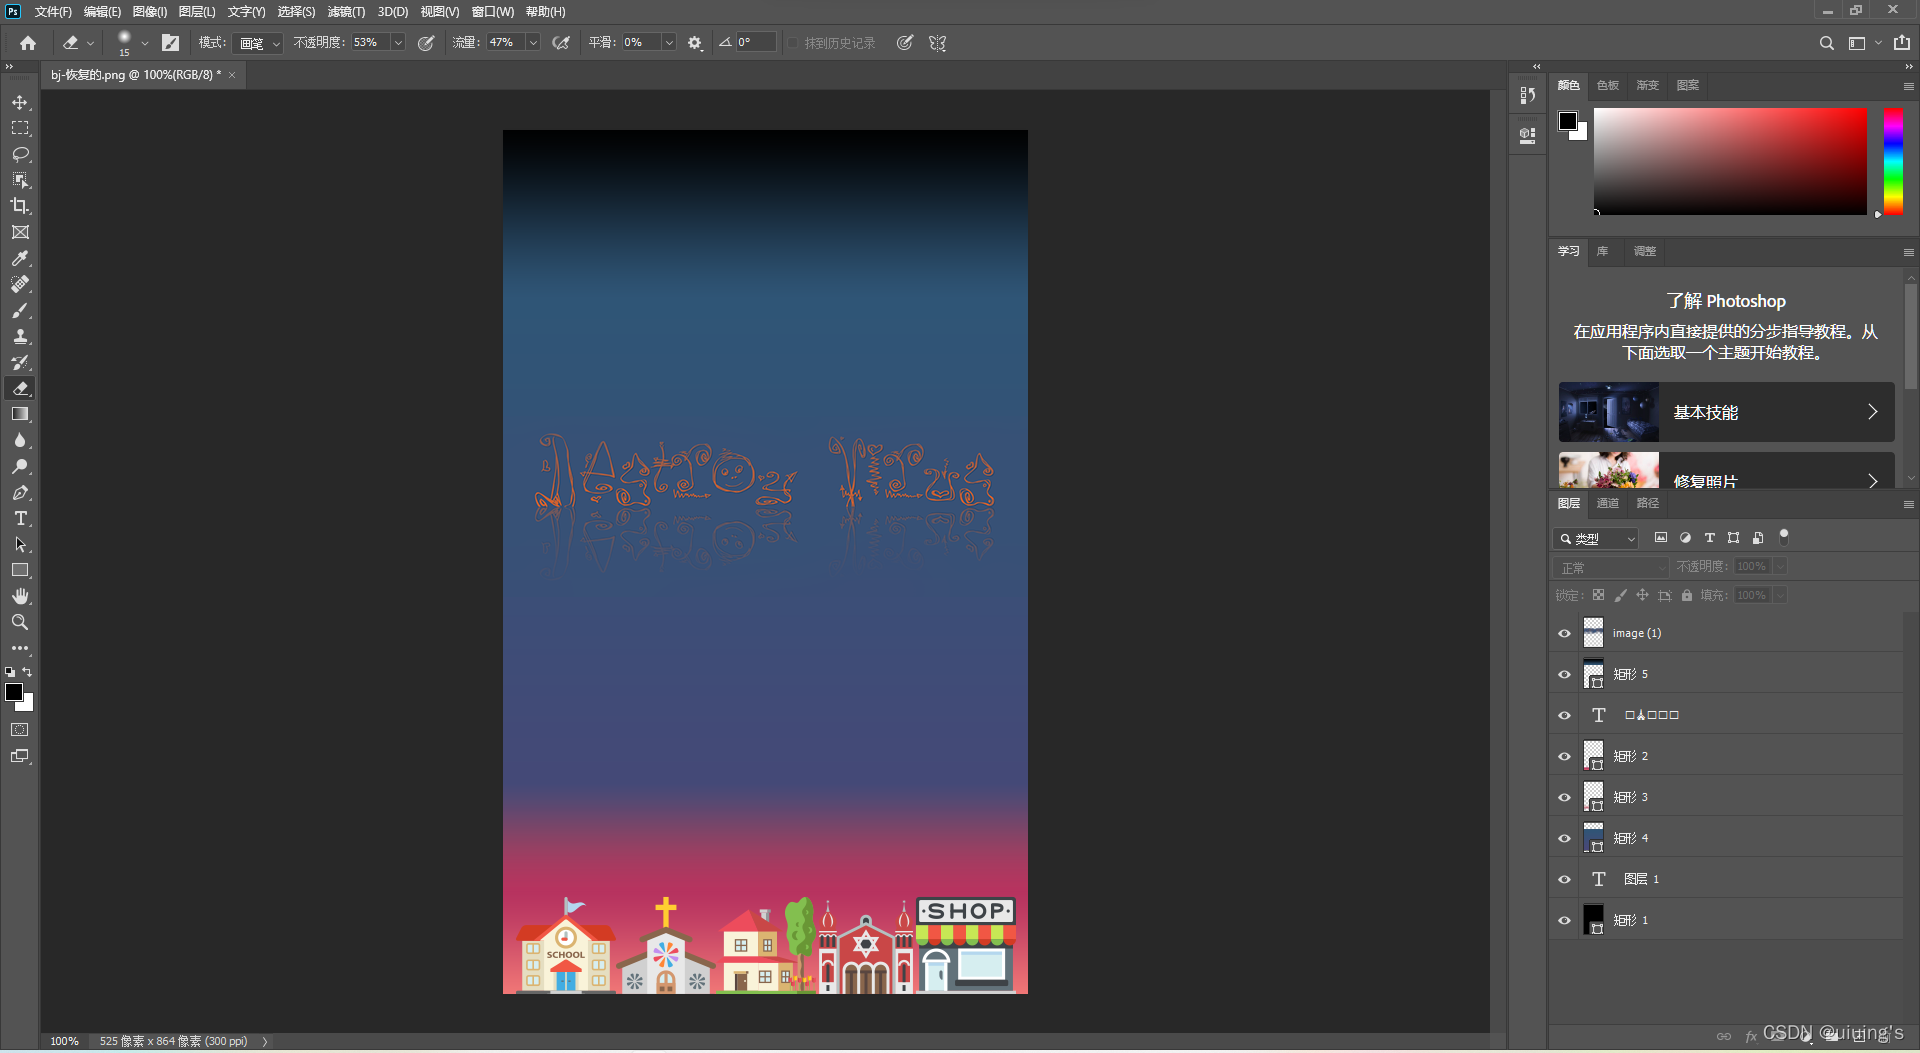Open smoothing options gear icon

[695, 43]
